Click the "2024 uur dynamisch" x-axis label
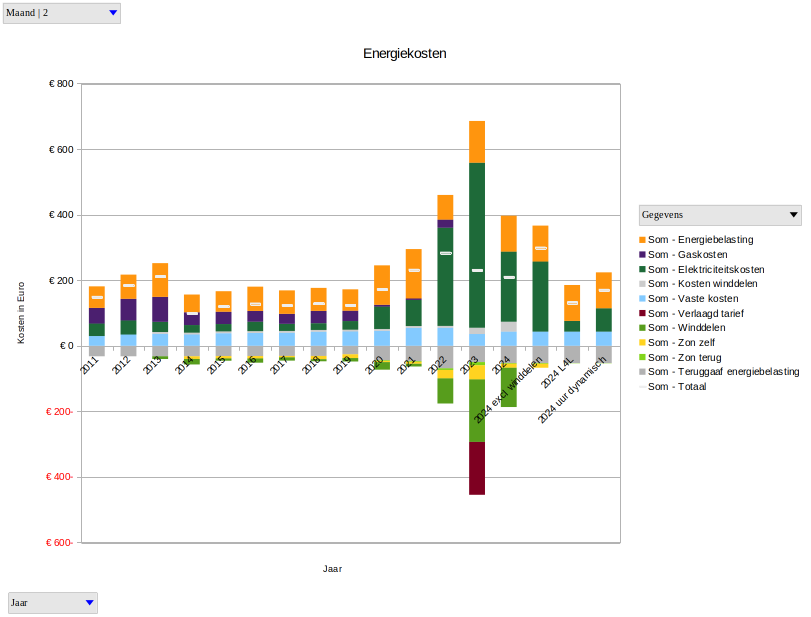The width and height of the screenshot is (811, 617). point(574,390)
